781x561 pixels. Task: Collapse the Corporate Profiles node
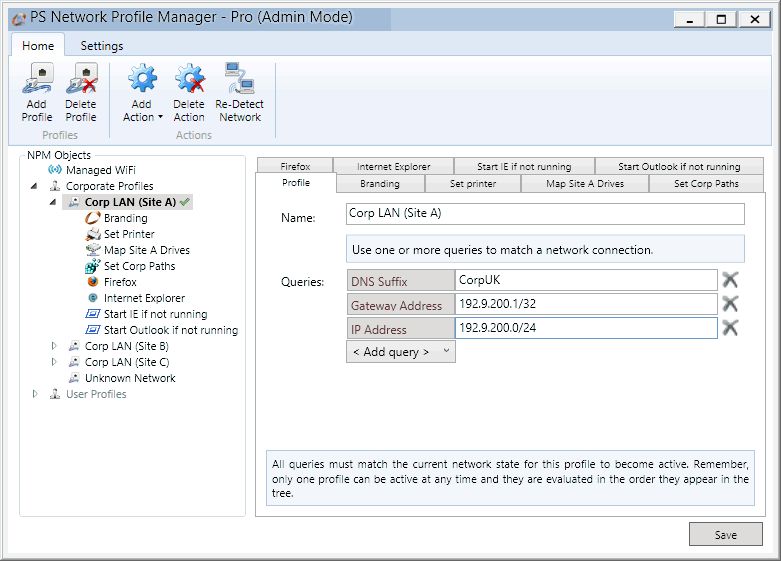click(34, 186)
